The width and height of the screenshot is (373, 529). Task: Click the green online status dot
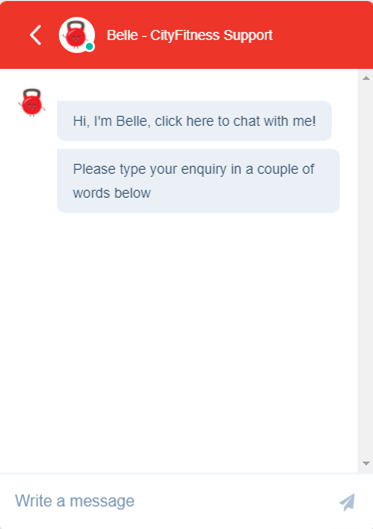pyautogui.click(x=89, y=47)
